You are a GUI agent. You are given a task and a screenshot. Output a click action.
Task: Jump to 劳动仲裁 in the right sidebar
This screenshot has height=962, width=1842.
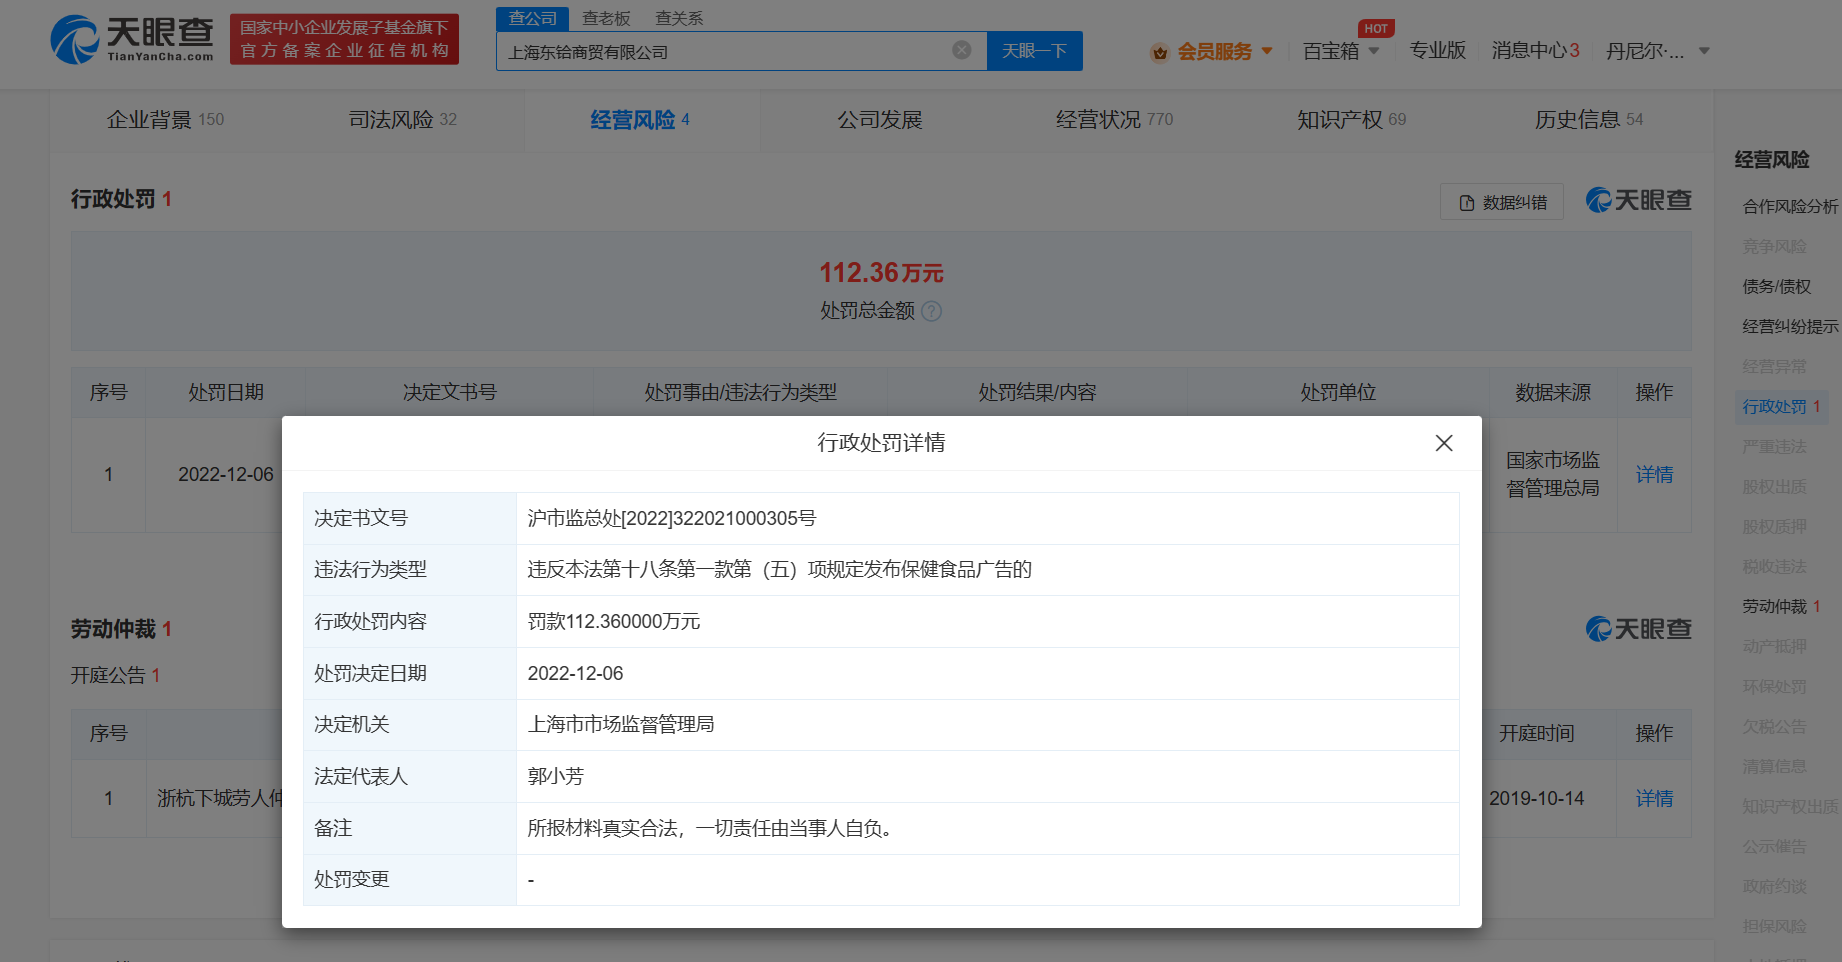(x=1781, y=606)
